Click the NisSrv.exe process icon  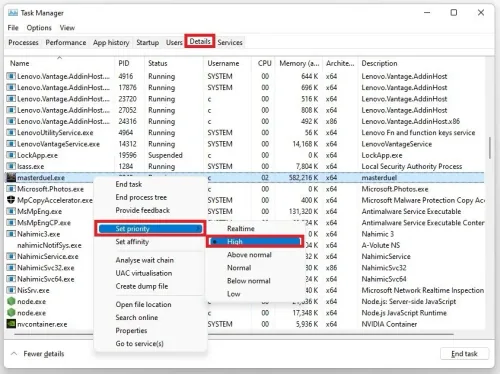pyautogui.click(x=11, y=290)
